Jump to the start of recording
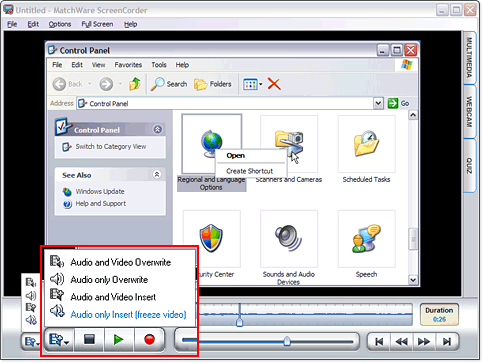 pos(379,342)
